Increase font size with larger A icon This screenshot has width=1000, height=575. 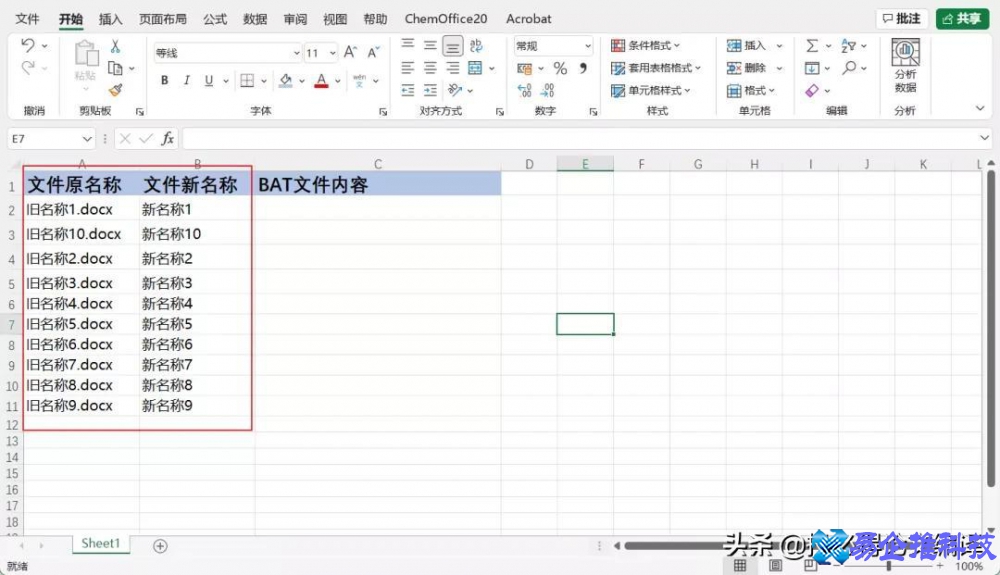(x=350, y=52)
